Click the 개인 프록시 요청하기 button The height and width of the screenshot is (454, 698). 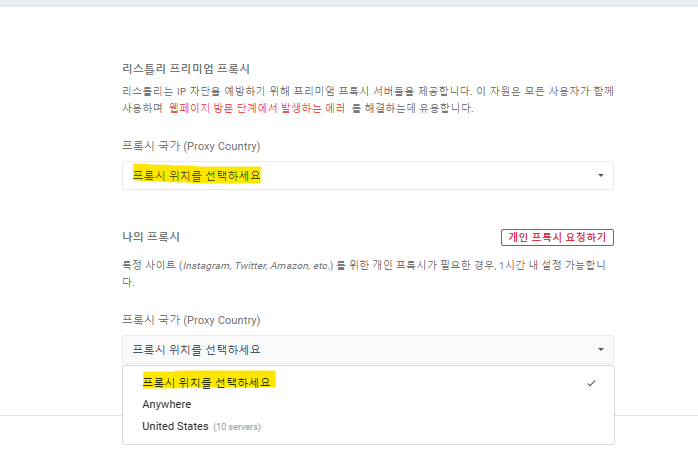click(557, 237)
